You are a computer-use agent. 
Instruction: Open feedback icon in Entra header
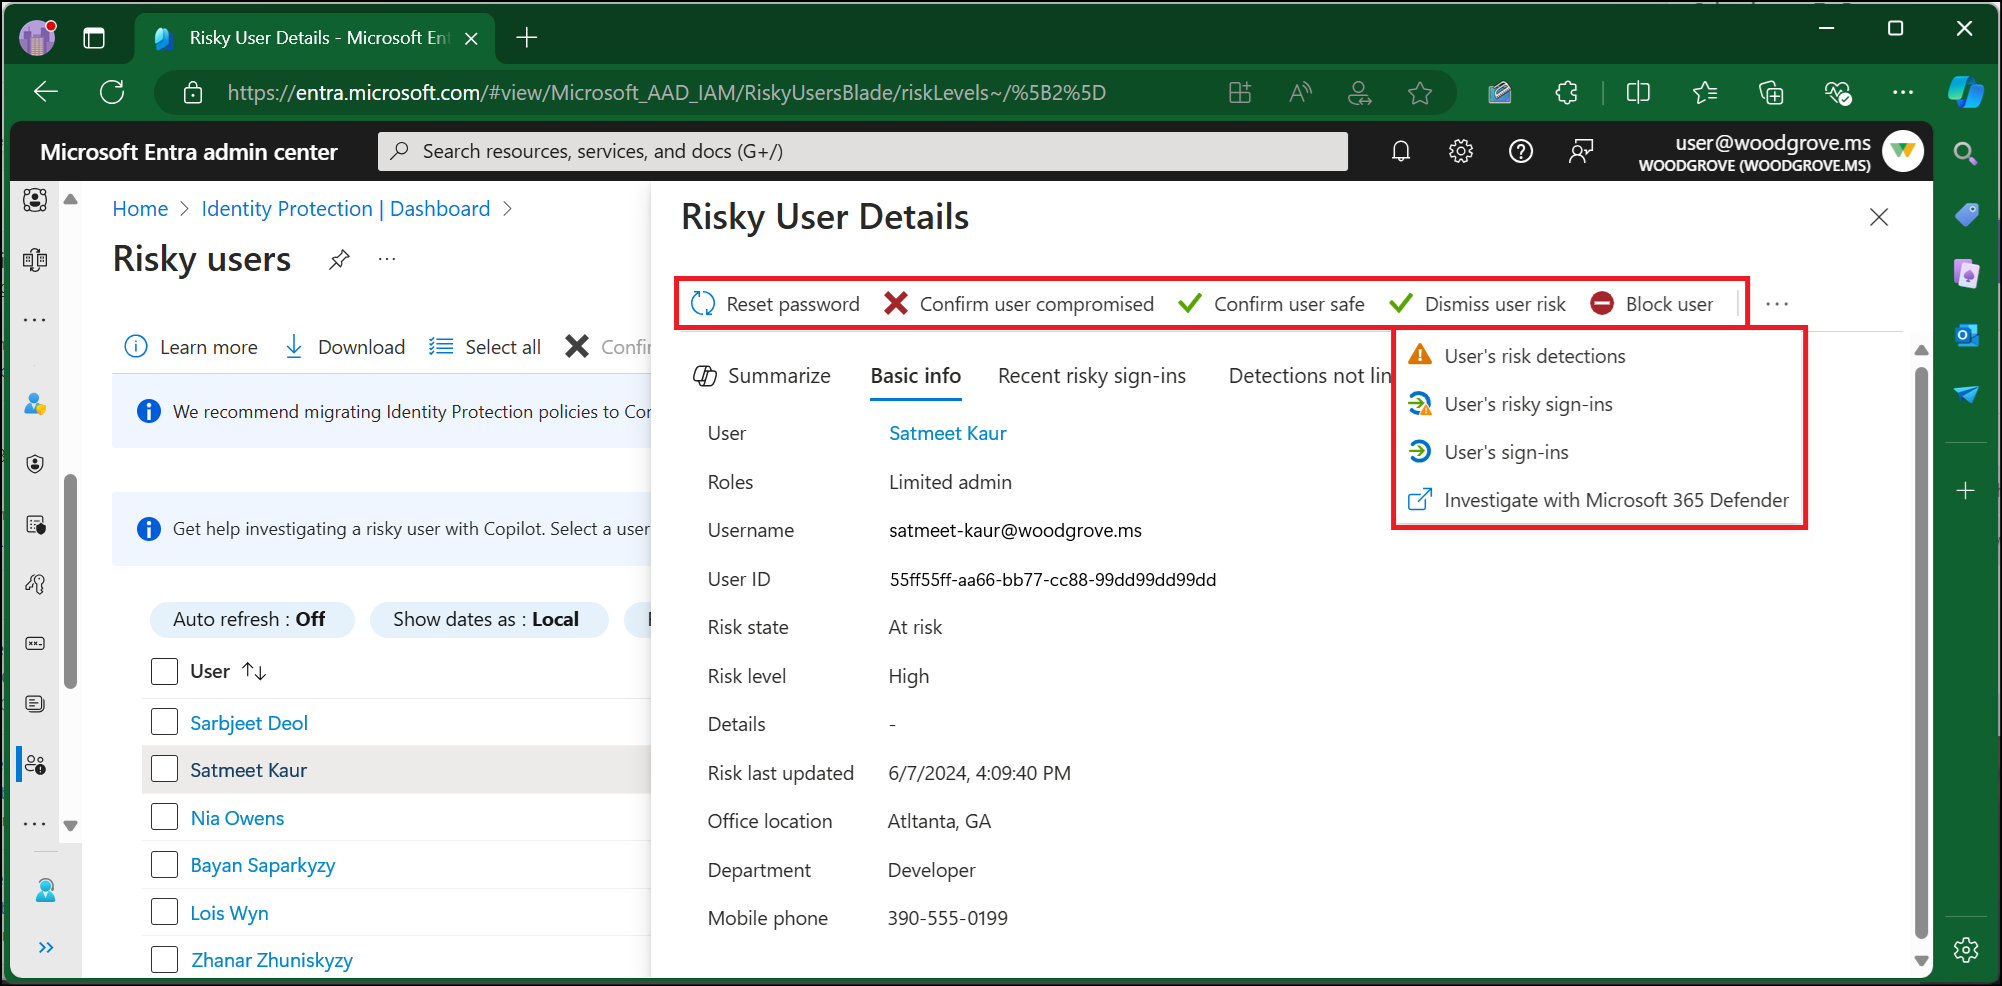pos(1581,151)
